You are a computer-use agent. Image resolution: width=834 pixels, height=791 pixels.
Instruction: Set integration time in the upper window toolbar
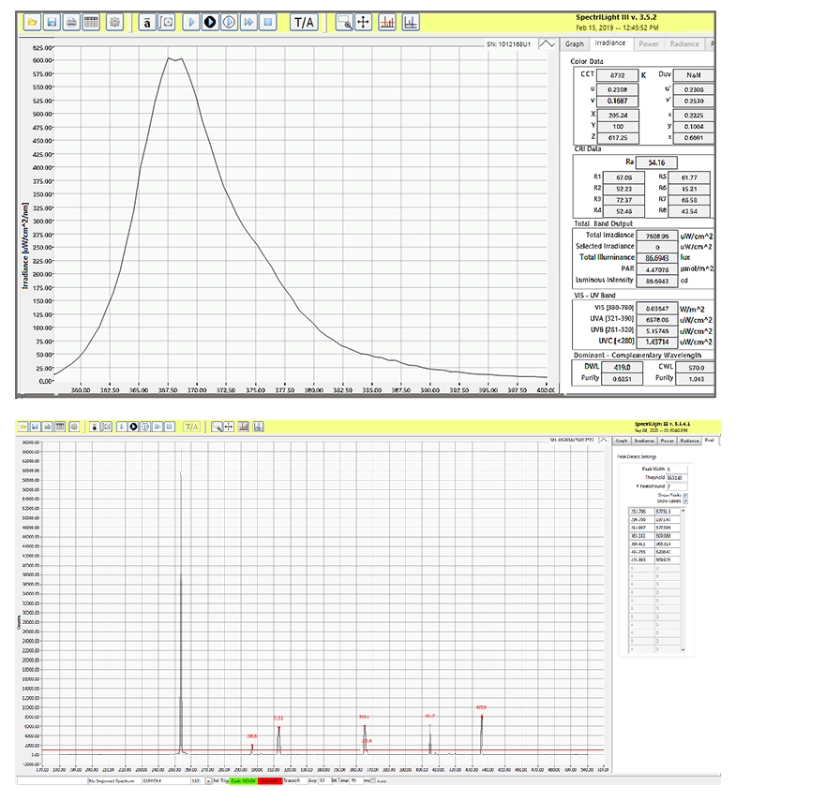pyautogui.click(x=166, y=22)
